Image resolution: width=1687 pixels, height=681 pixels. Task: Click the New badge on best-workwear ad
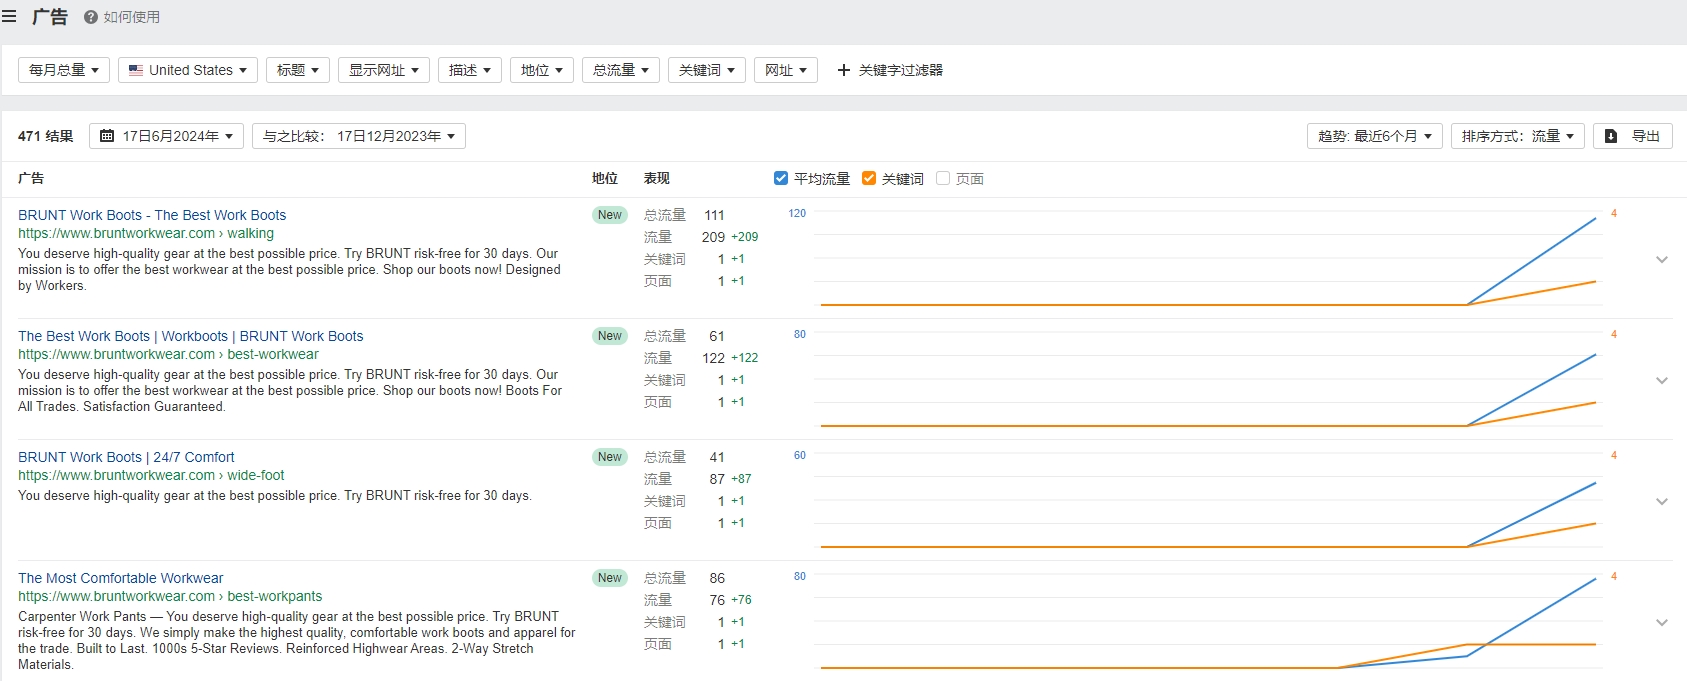[x=610, y=336]
